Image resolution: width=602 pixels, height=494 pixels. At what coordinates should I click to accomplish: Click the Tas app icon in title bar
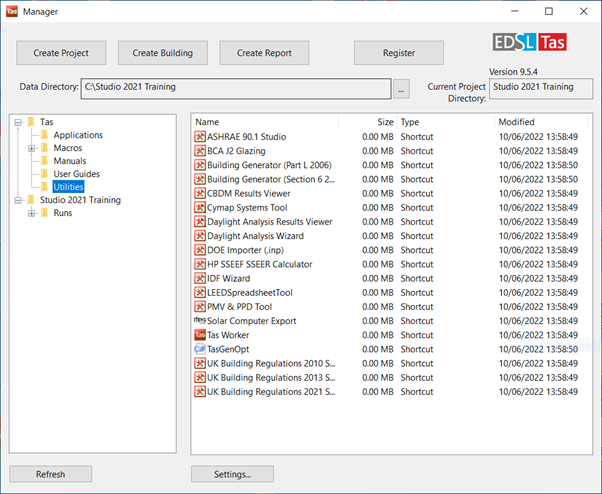[x=12, y=12]
